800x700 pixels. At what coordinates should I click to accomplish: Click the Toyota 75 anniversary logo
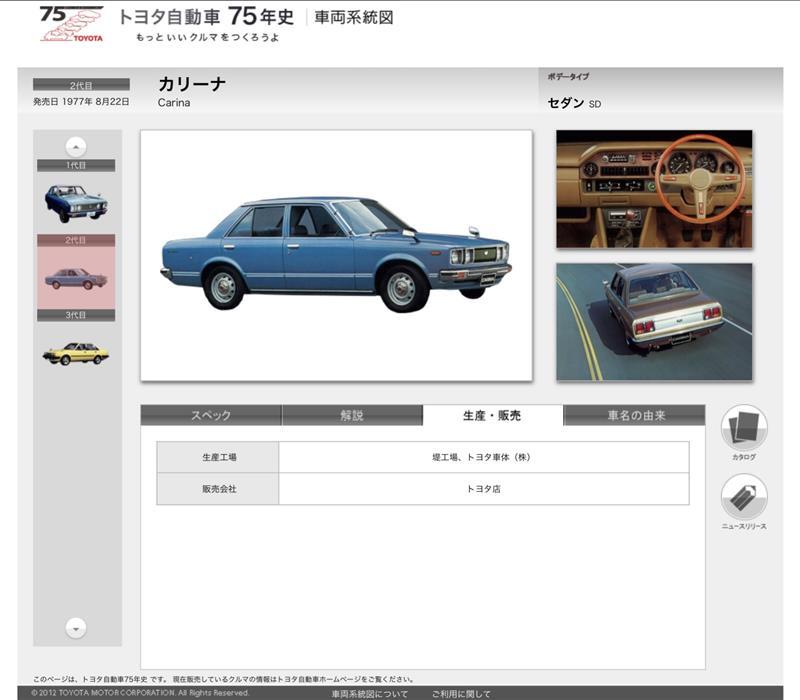(x=72, y=23)
